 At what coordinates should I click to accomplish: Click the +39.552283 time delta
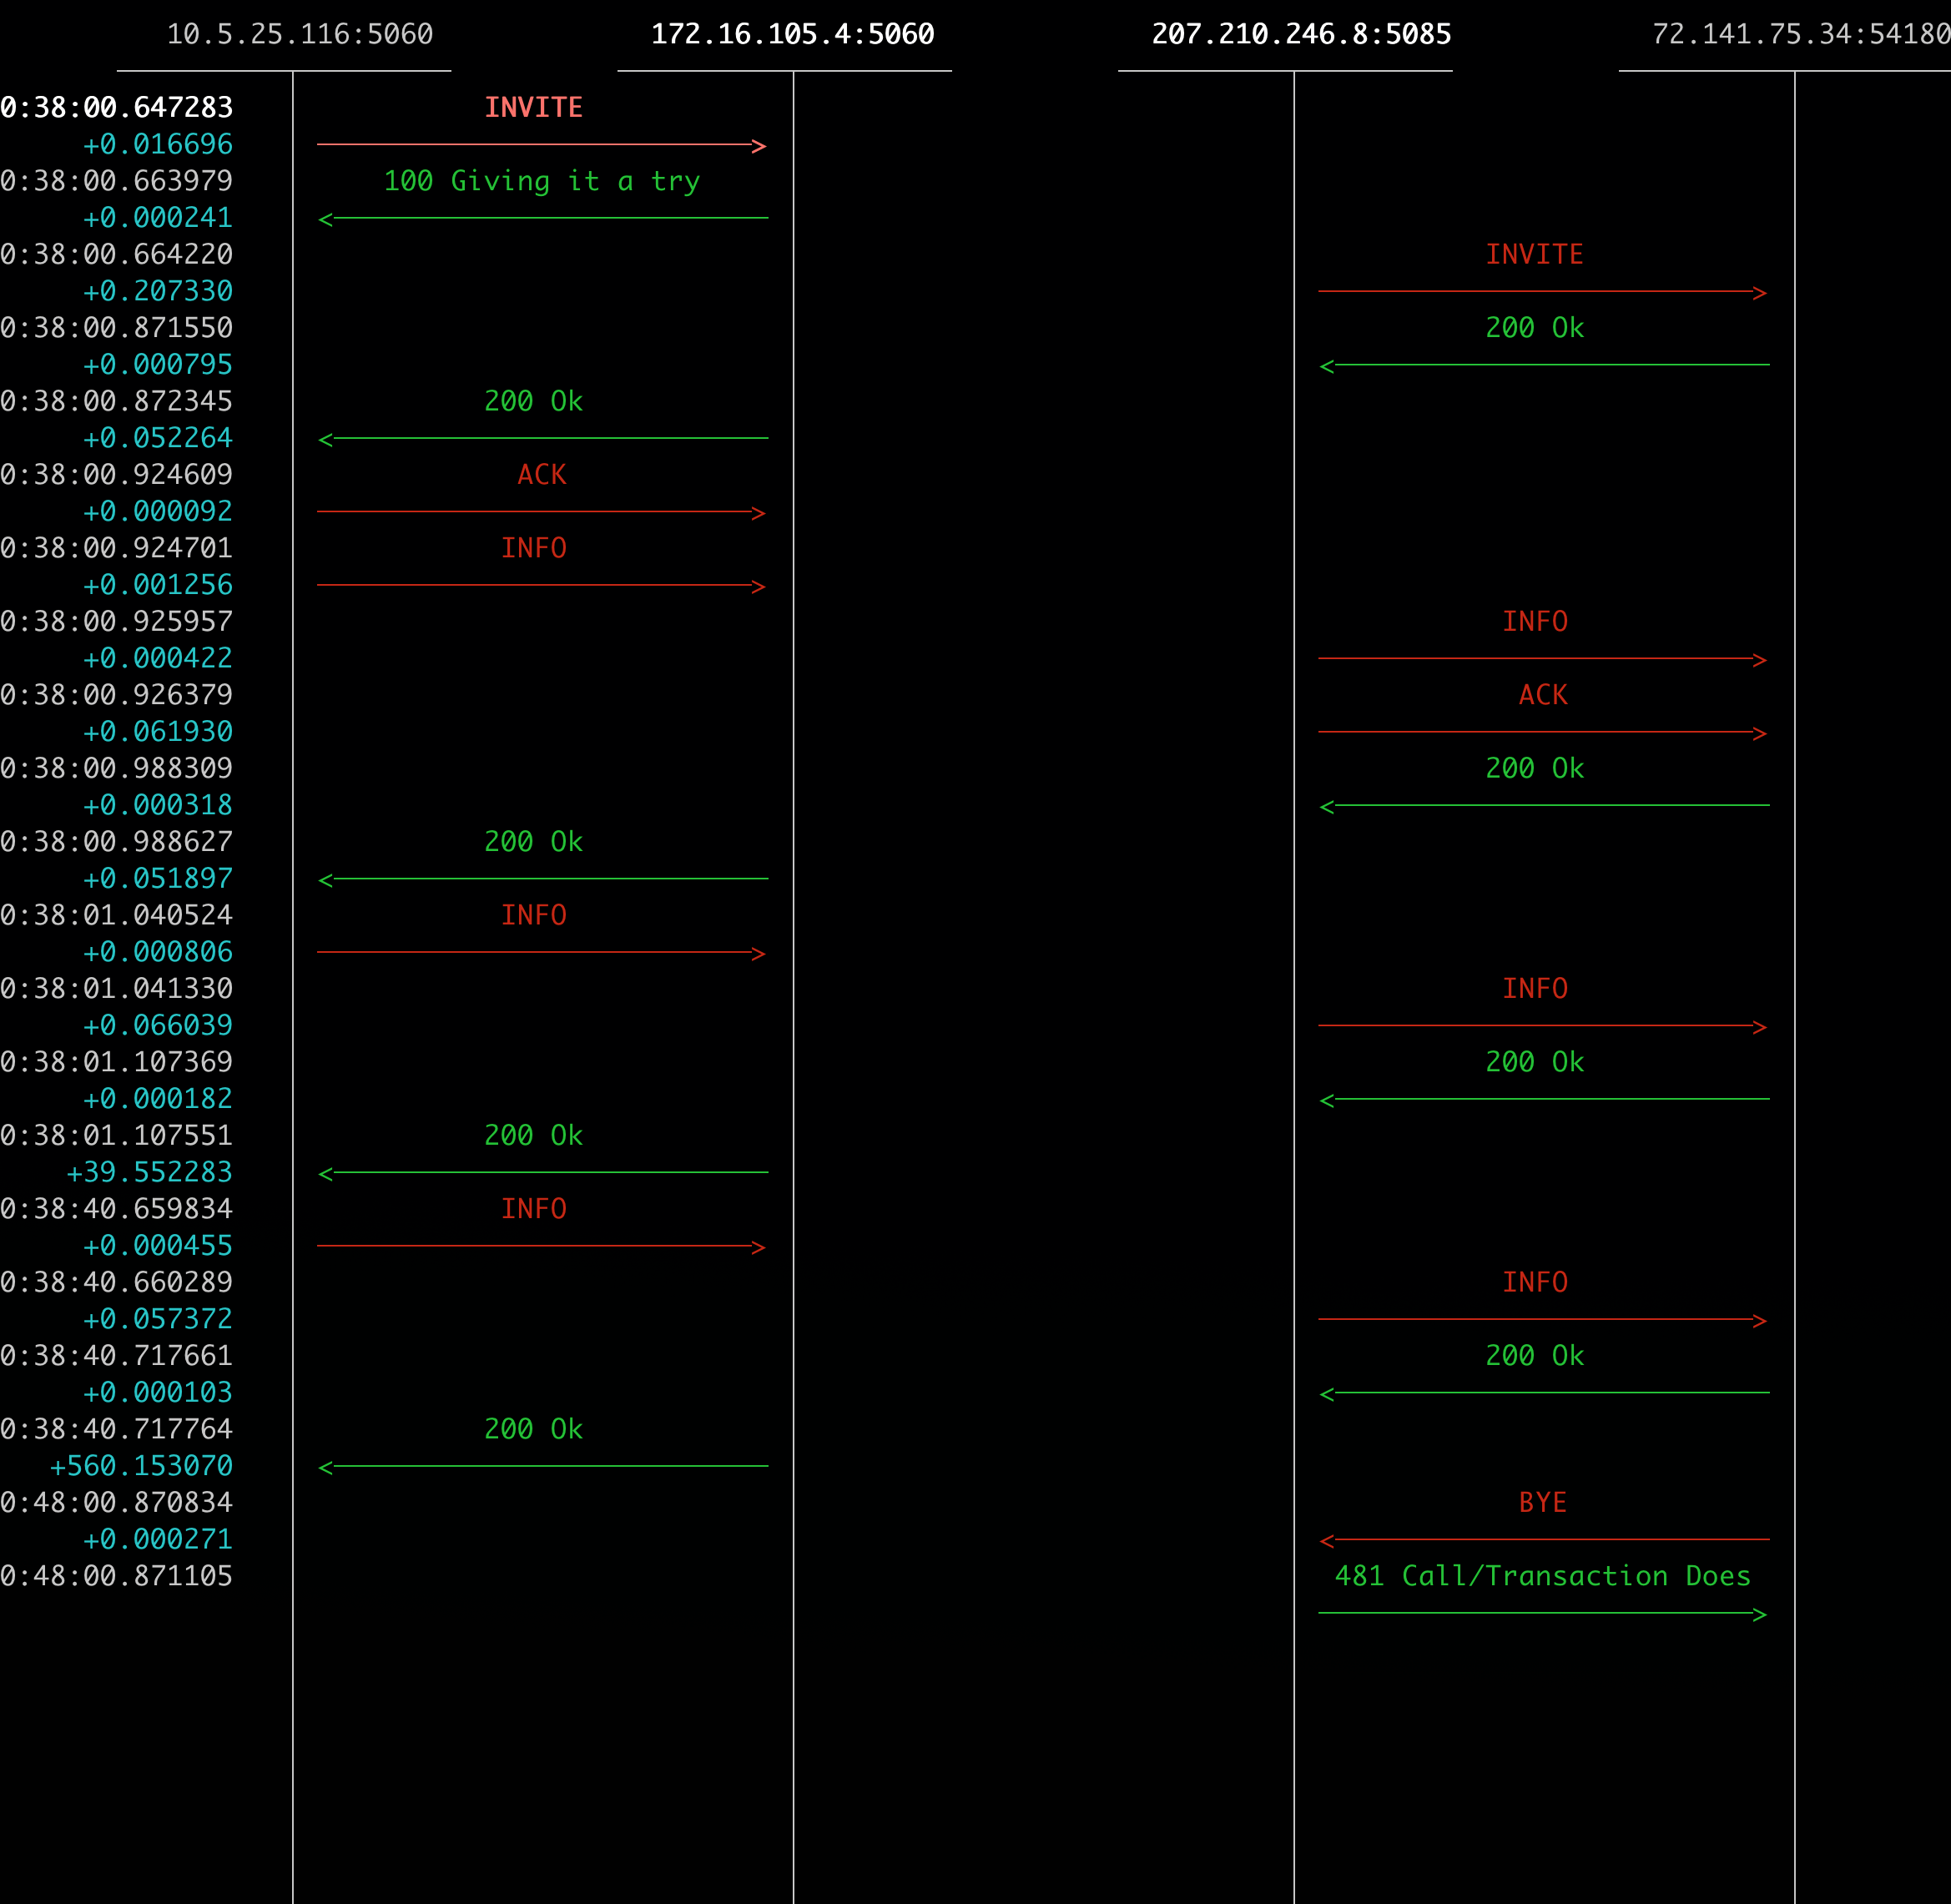tap(149, 1172)
